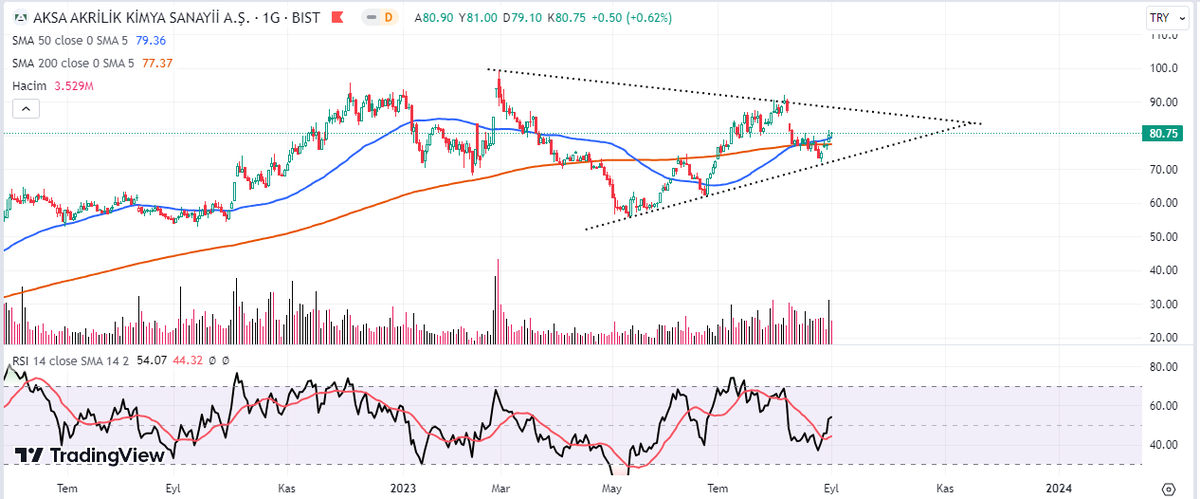
Task: Open the TRY currency dropdown
Action: (1166, 18)
